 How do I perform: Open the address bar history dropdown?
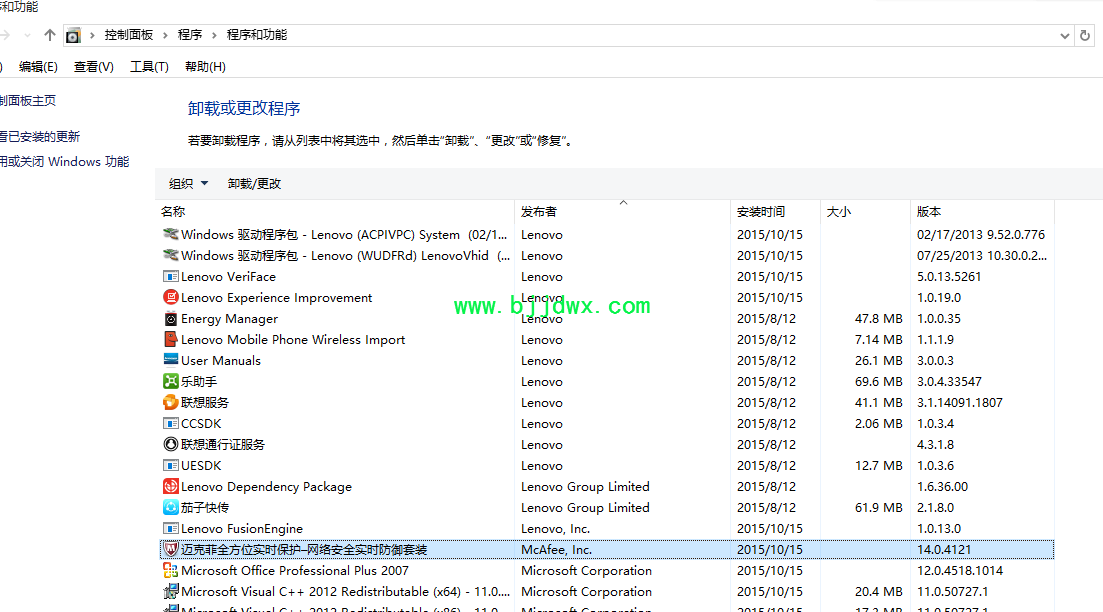pos(1064,36)
